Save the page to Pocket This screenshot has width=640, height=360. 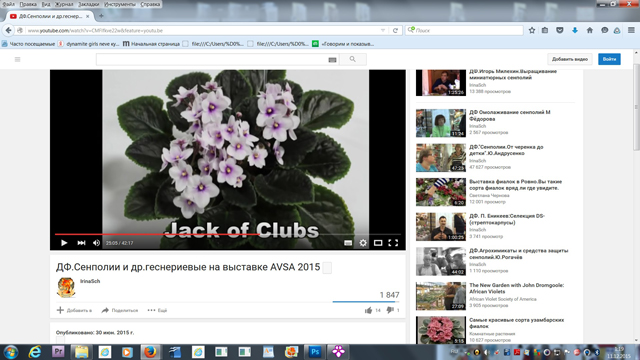[x=560, y=30]
